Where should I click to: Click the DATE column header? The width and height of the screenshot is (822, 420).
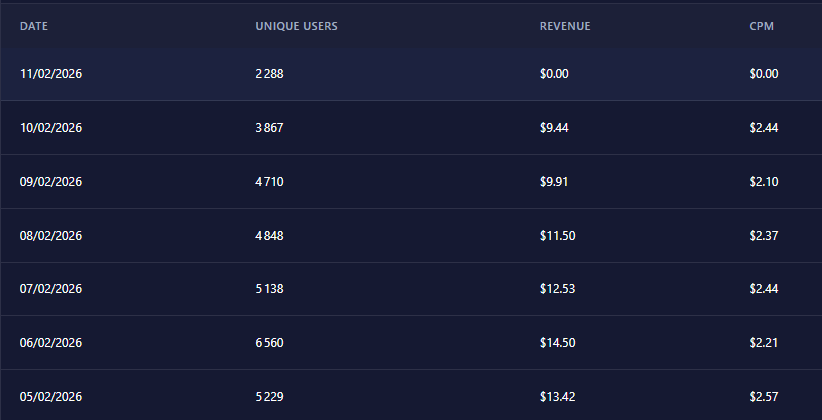[34, 26]
